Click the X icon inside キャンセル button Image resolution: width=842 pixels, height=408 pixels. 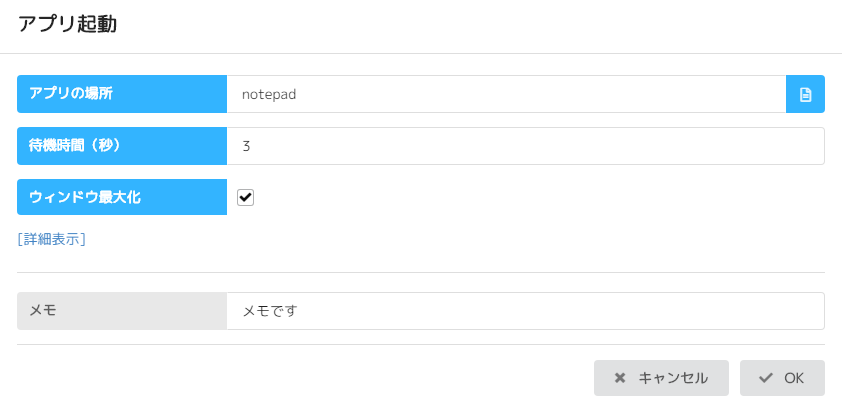click(620, 378)
